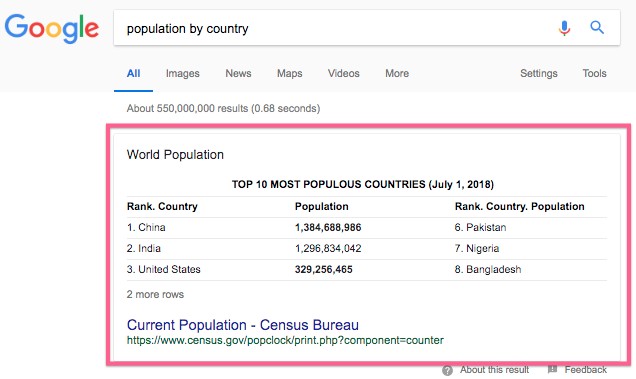Viewport: 636px width, 379px height.
Task: Open the Maps tab
Action: click(290, 73)
